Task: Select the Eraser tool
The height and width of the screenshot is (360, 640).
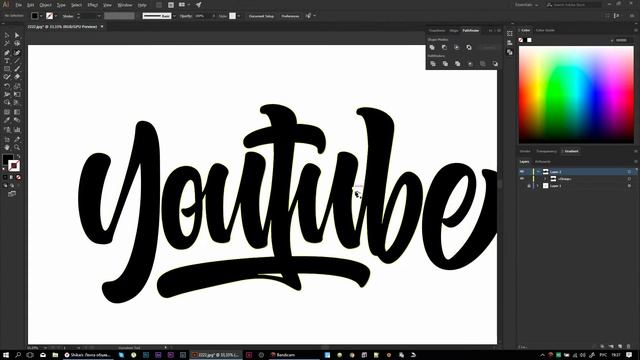Action: click(x=17, y=77)
